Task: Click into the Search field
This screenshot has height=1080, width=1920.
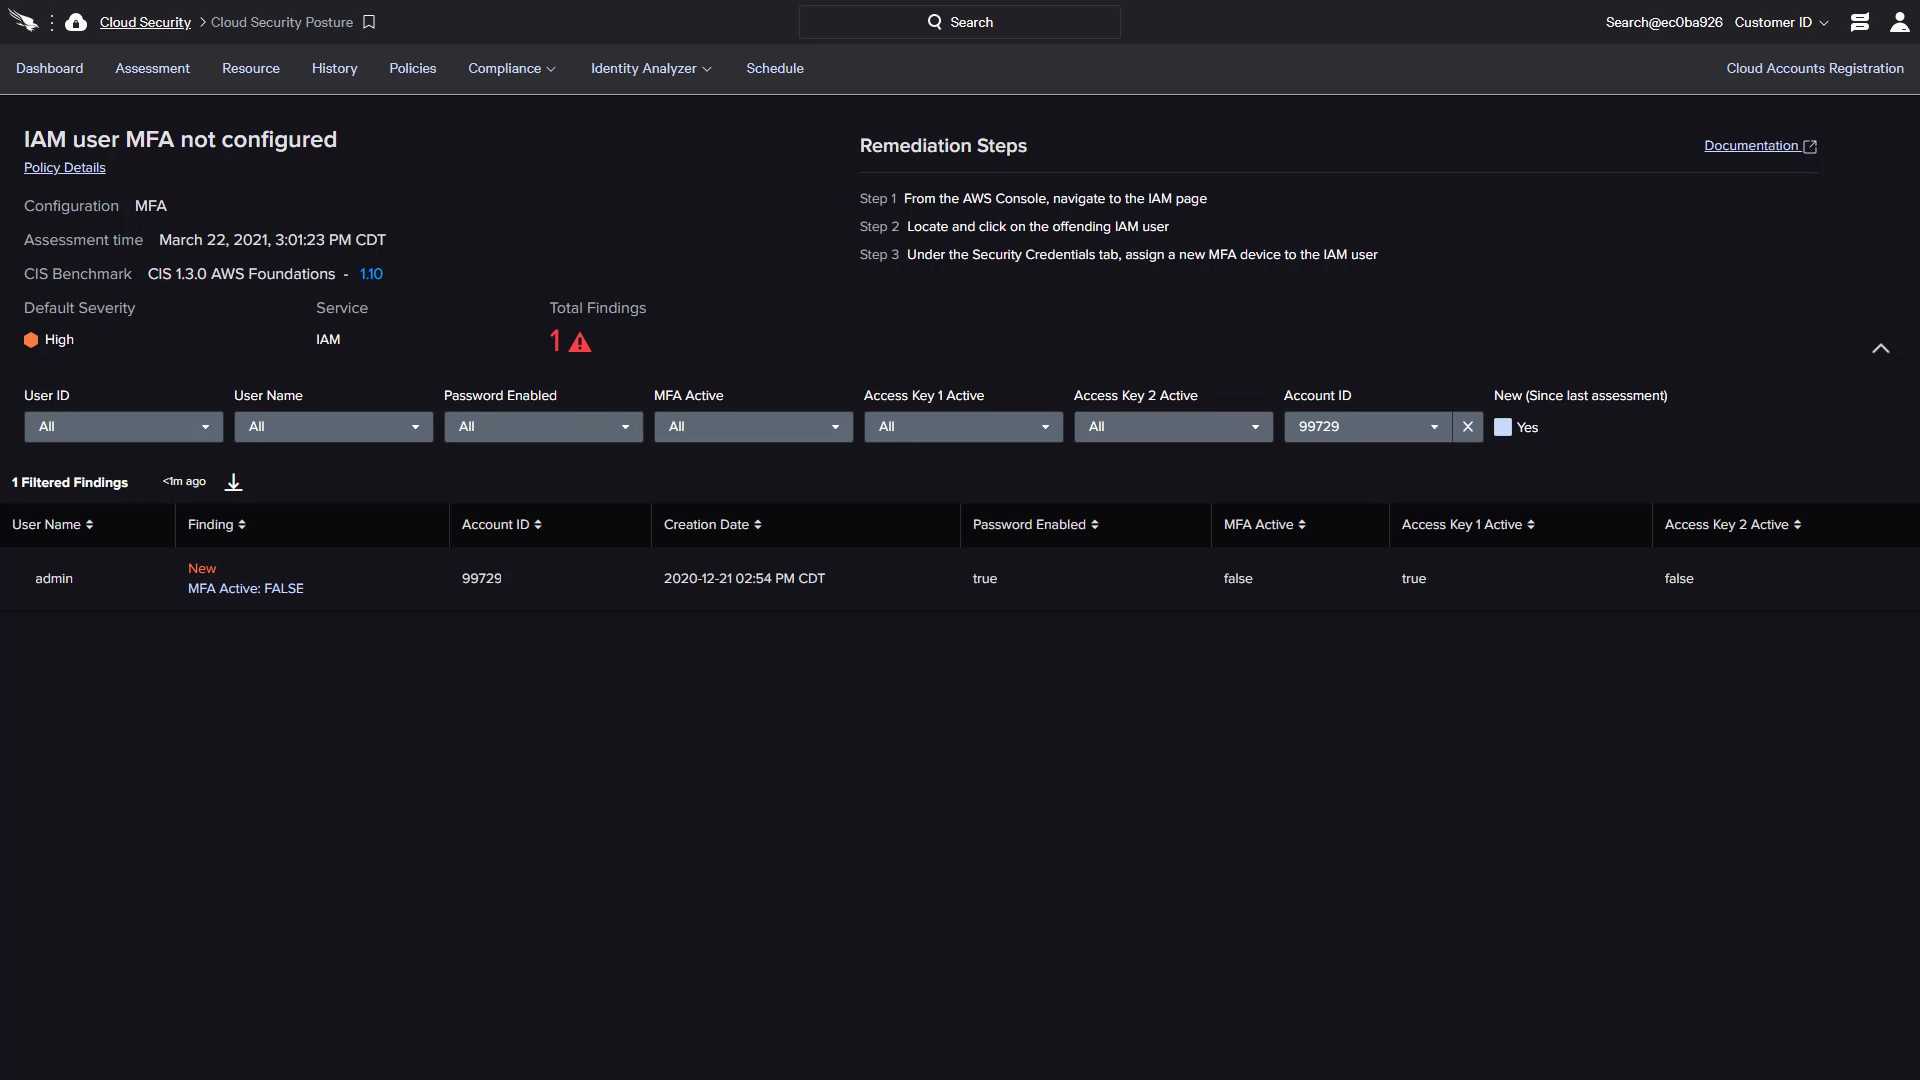Action: (959, 22)
